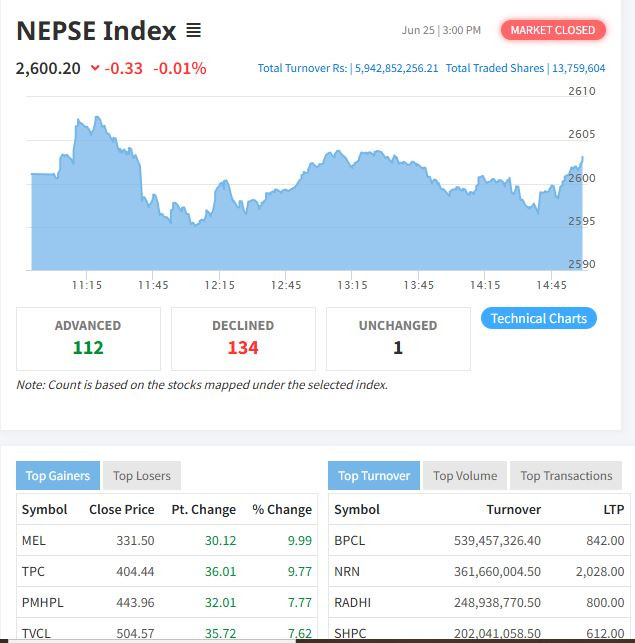The width and height of the screenshot is (635, 643).
Task: Open the TPC stock symbol
Action: (33, 571)
